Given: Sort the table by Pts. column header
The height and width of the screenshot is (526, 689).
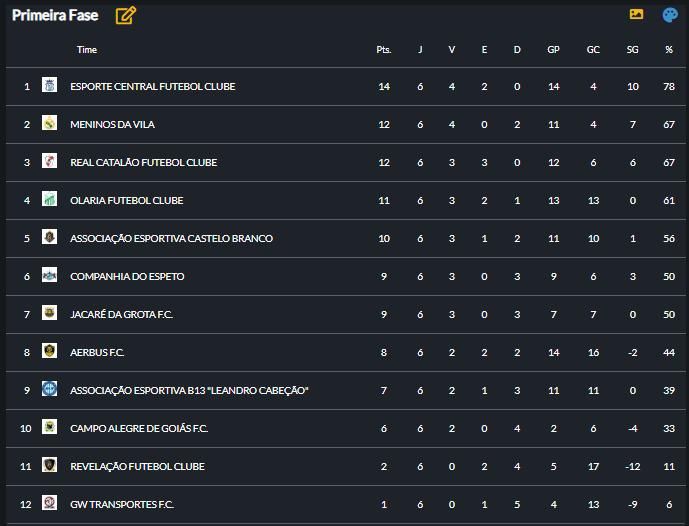Looking at the screenshot, I should pos(384,49).
